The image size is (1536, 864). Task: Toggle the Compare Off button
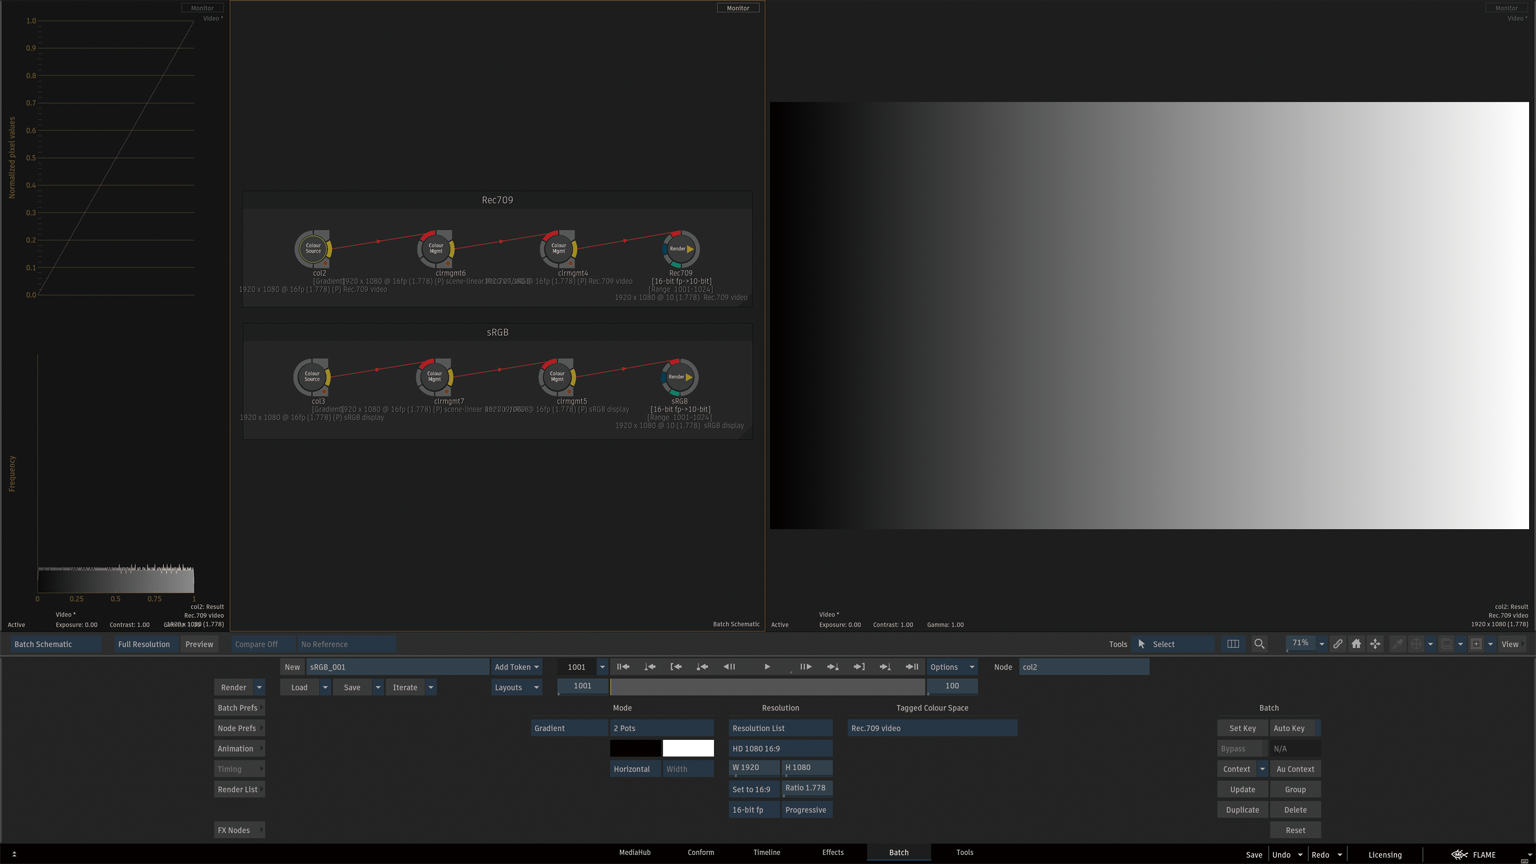(x=257, y=644)
